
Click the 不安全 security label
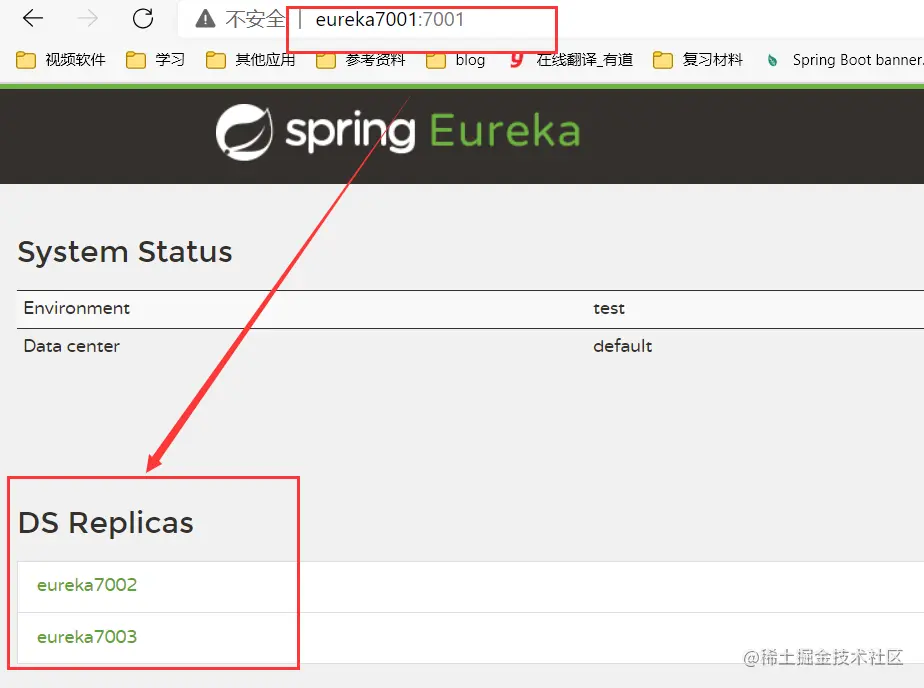255,19
